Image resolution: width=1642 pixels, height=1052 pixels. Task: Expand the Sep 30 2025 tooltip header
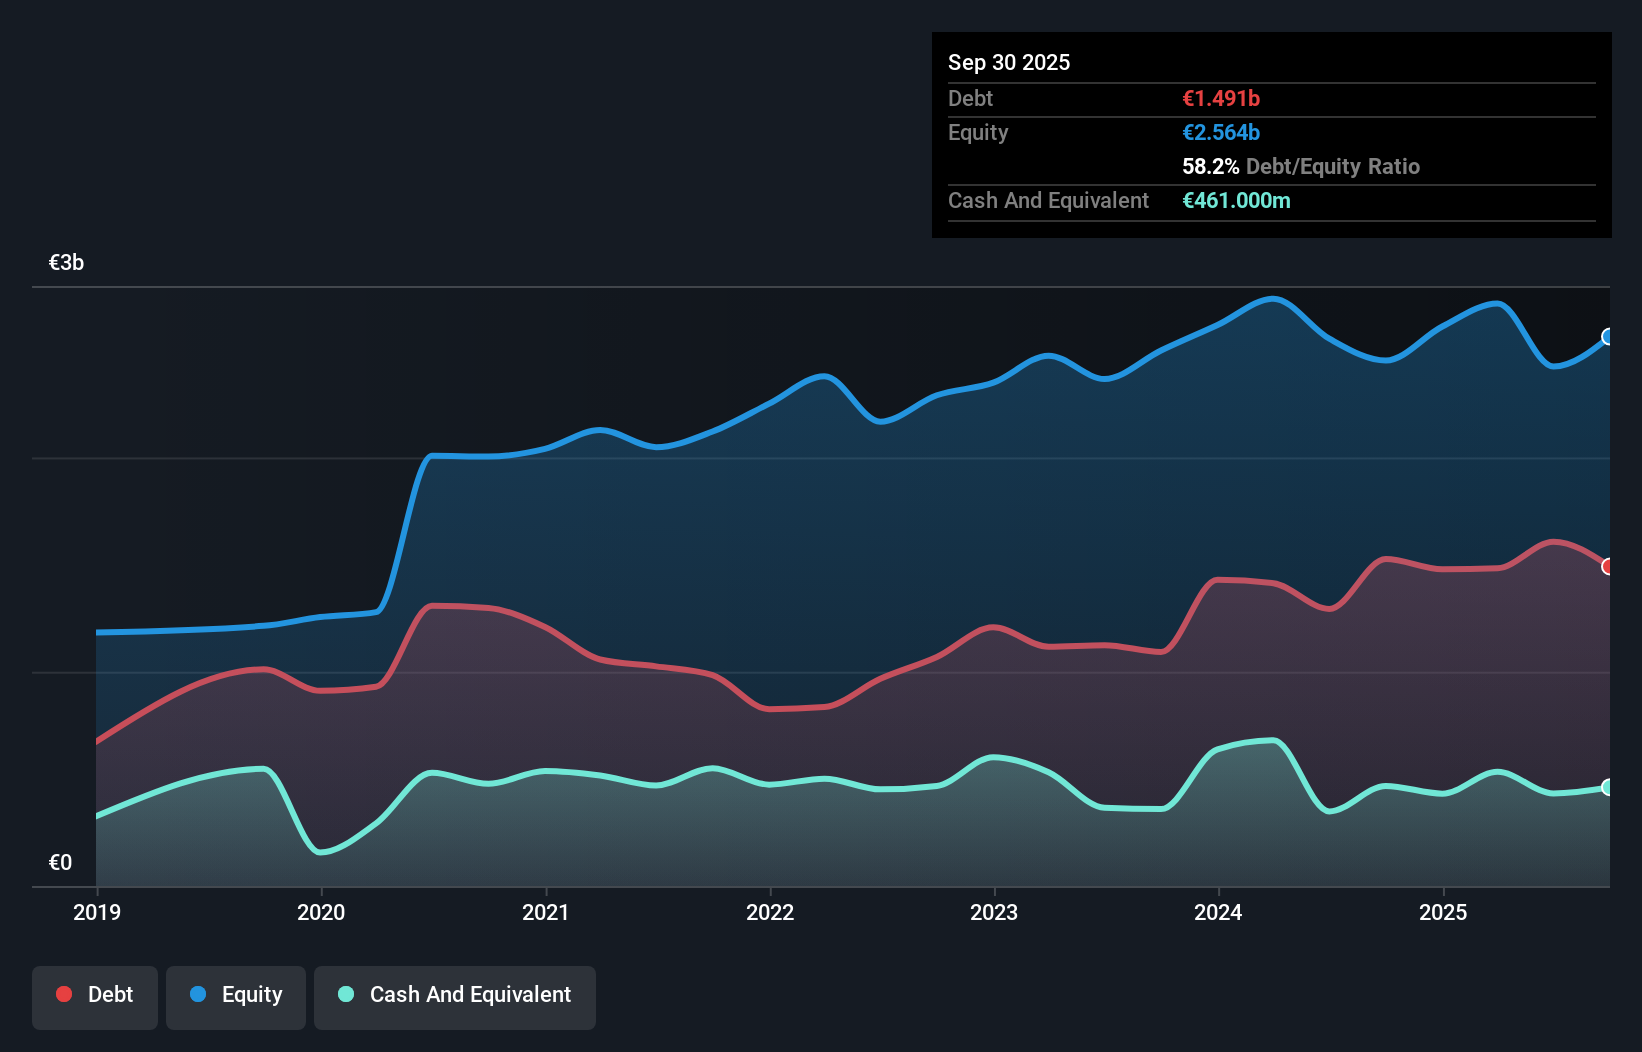coord(1009,62)
